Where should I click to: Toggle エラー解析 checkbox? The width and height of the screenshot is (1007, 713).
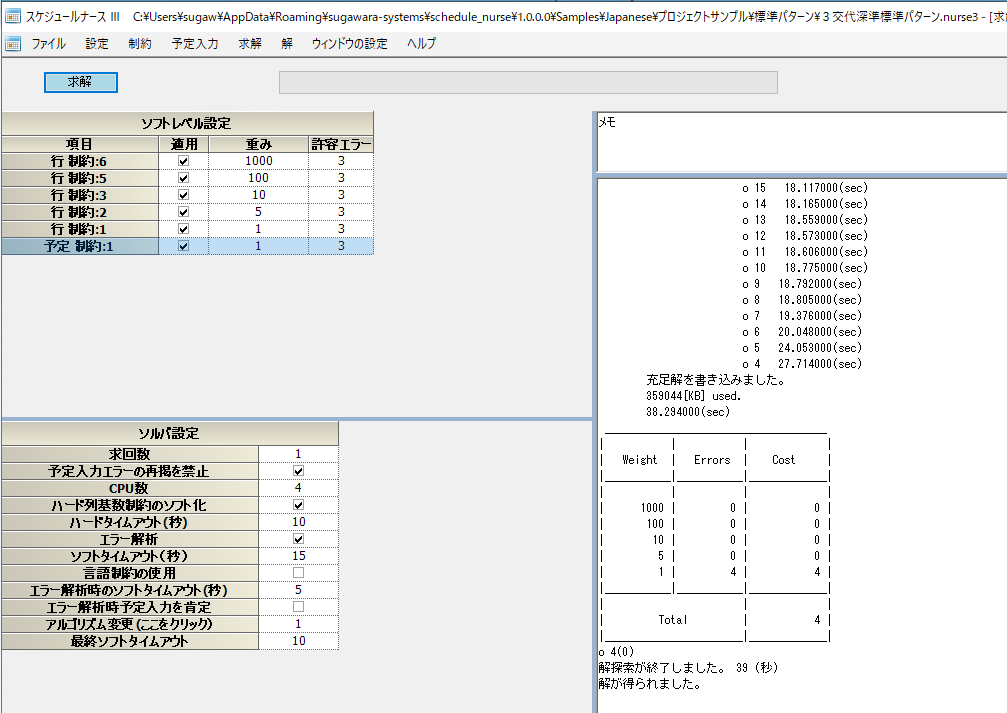[299, 539]
